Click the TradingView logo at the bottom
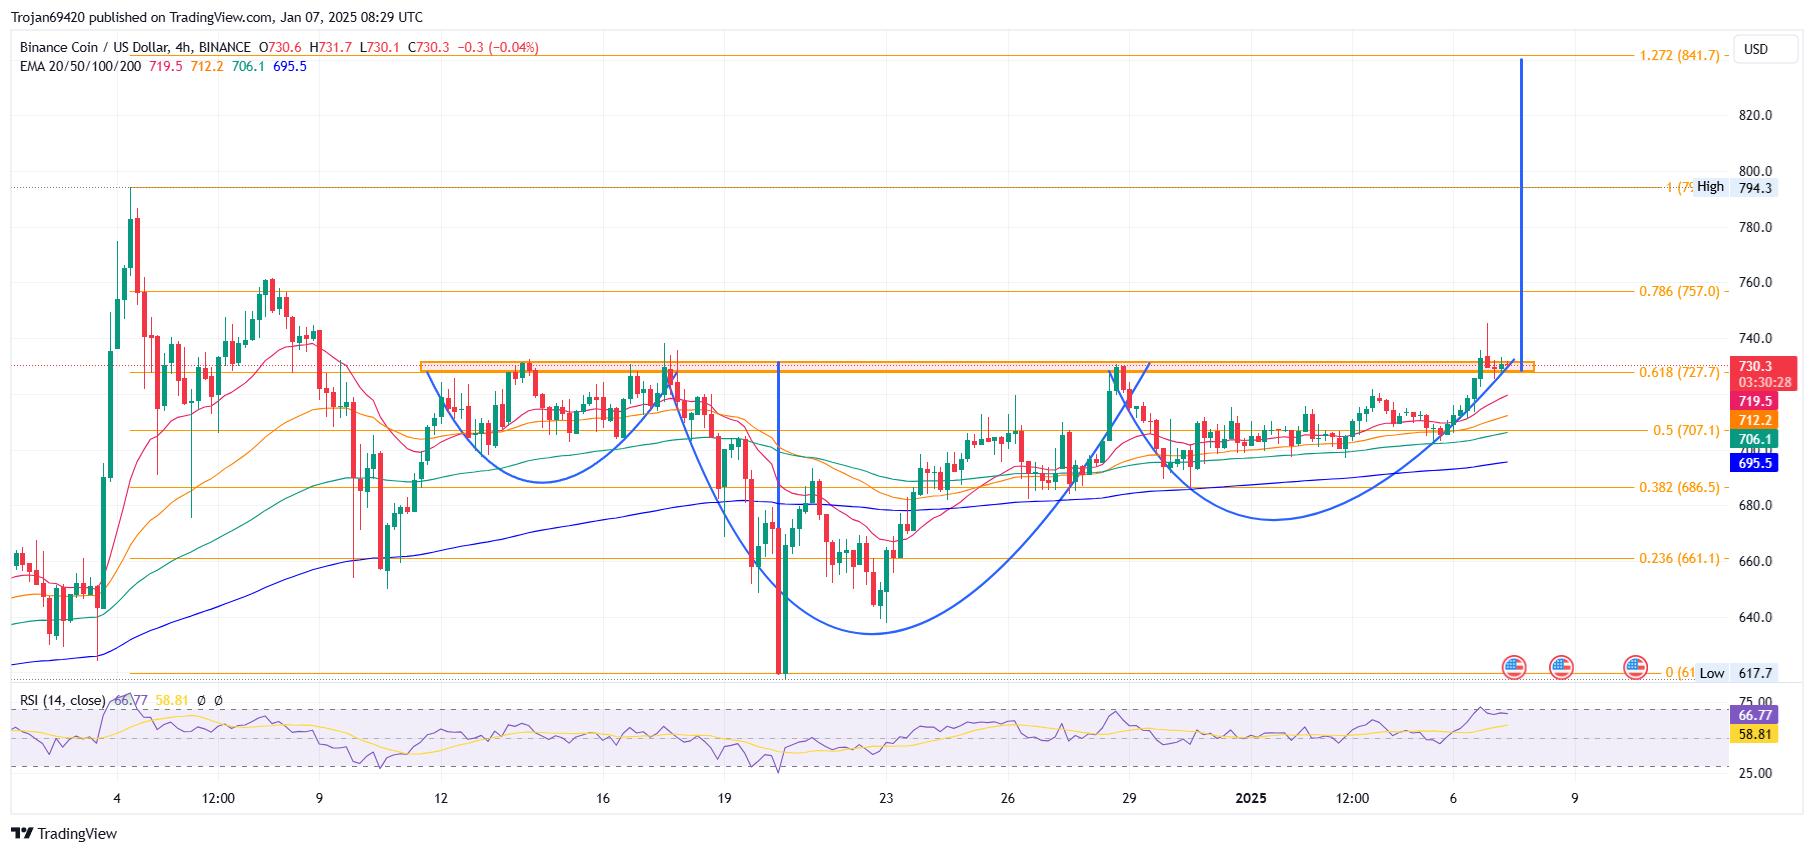Viewport: 1814px width, 853px height. point(64,833)
